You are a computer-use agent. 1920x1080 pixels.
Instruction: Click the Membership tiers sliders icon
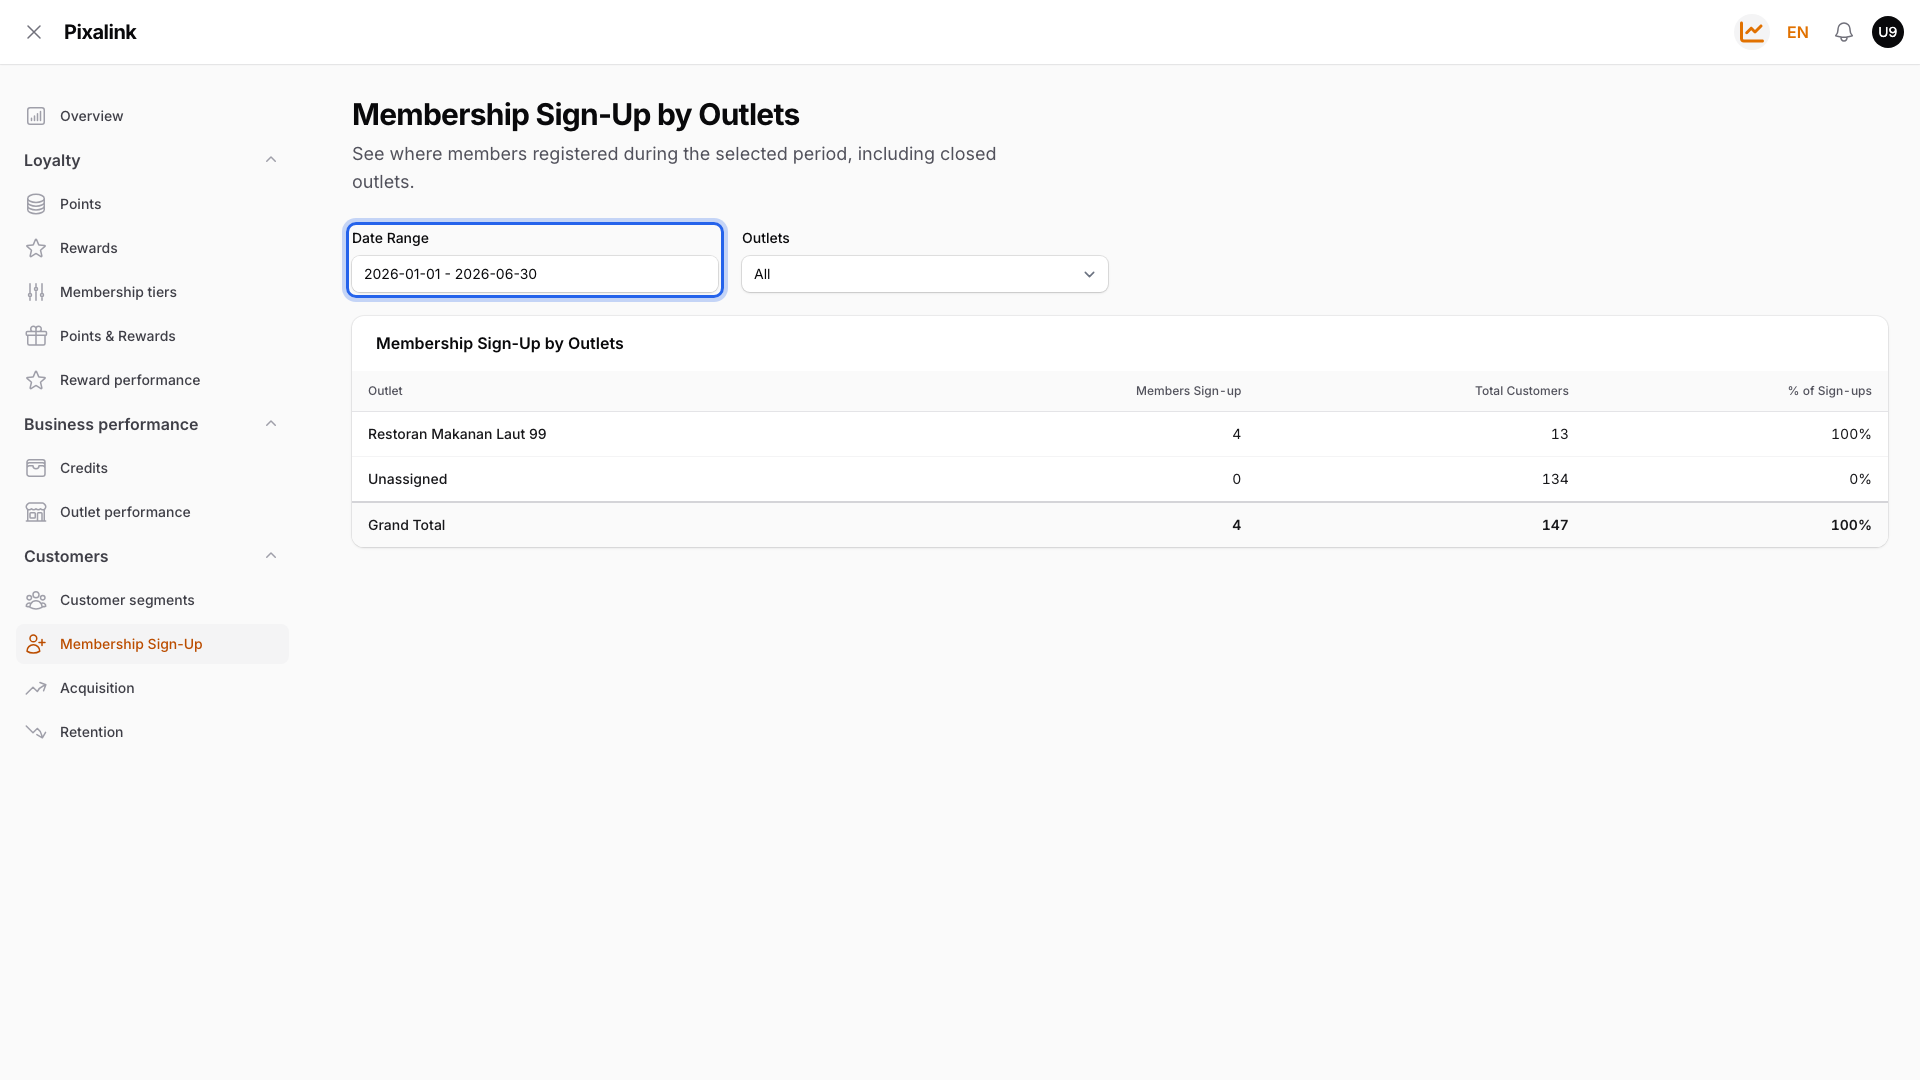(36, 292)
